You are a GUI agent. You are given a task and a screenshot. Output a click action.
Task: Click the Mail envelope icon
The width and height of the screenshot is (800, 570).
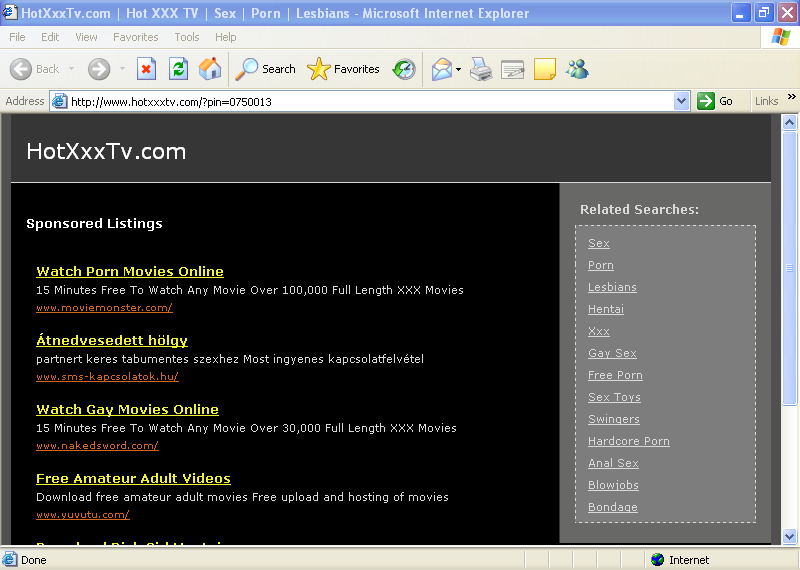tap(441, 69)
